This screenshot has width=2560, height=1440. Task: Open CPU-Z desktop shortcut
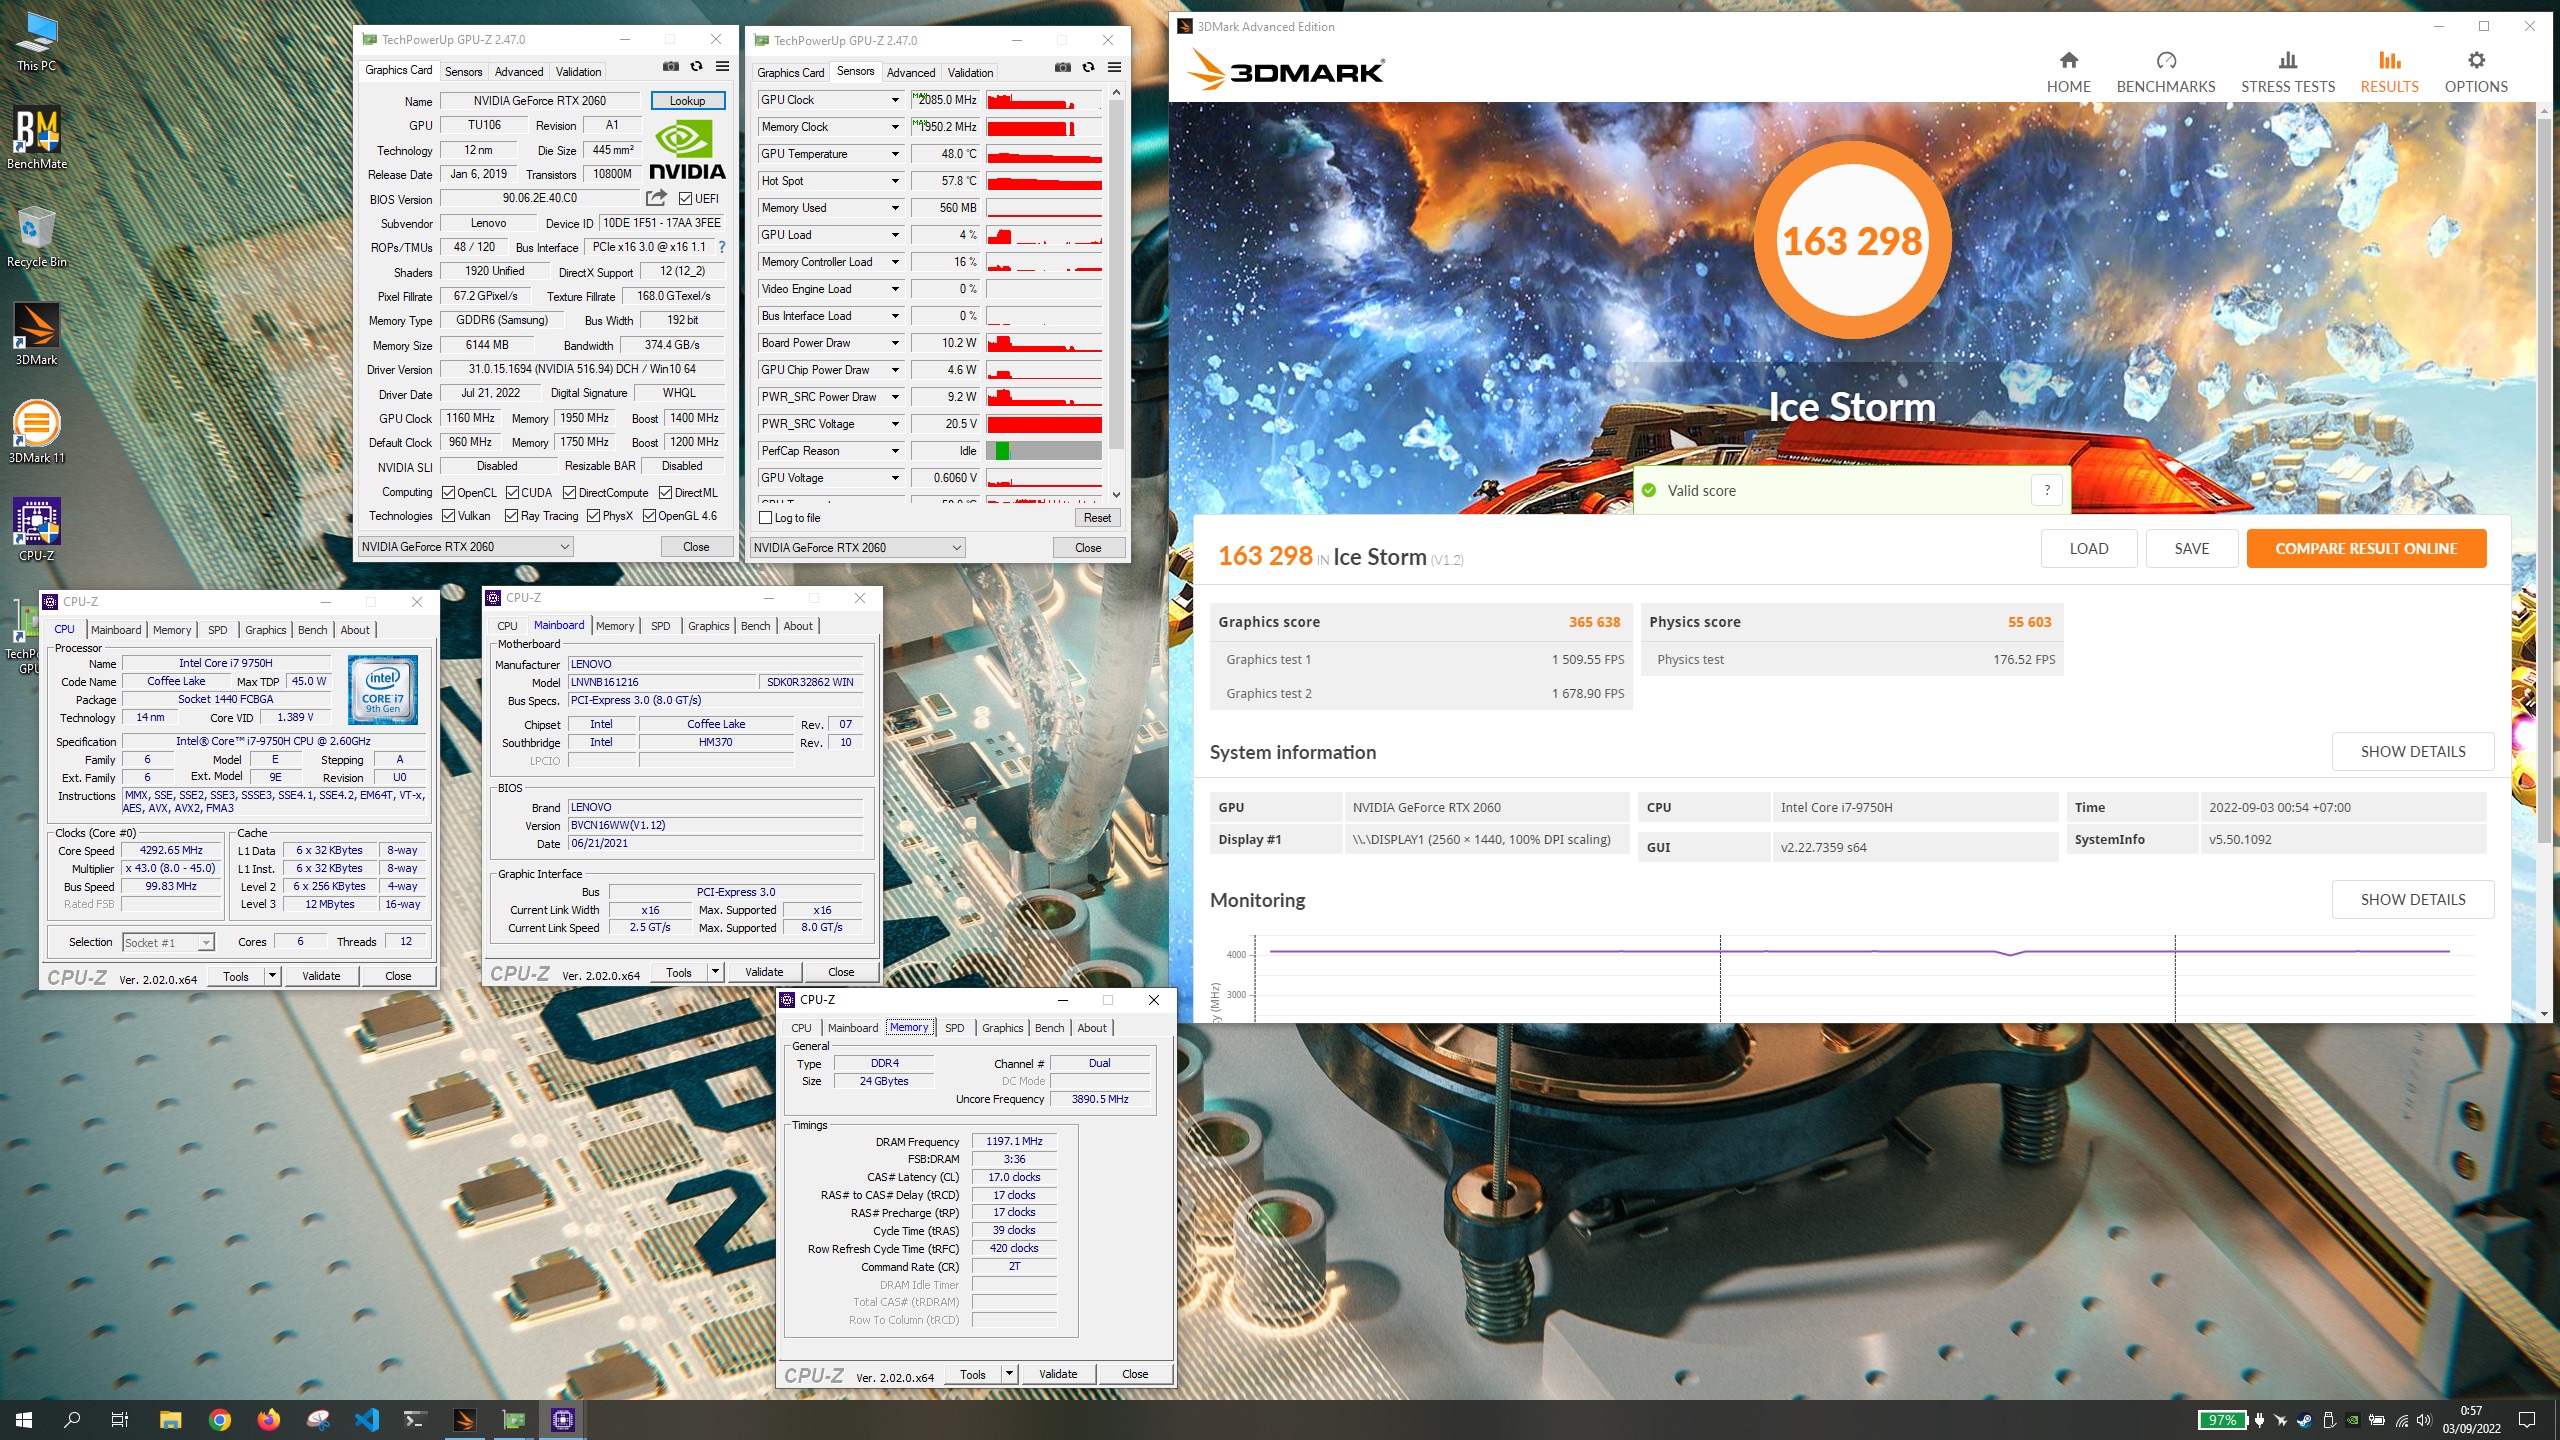(37, 530)
